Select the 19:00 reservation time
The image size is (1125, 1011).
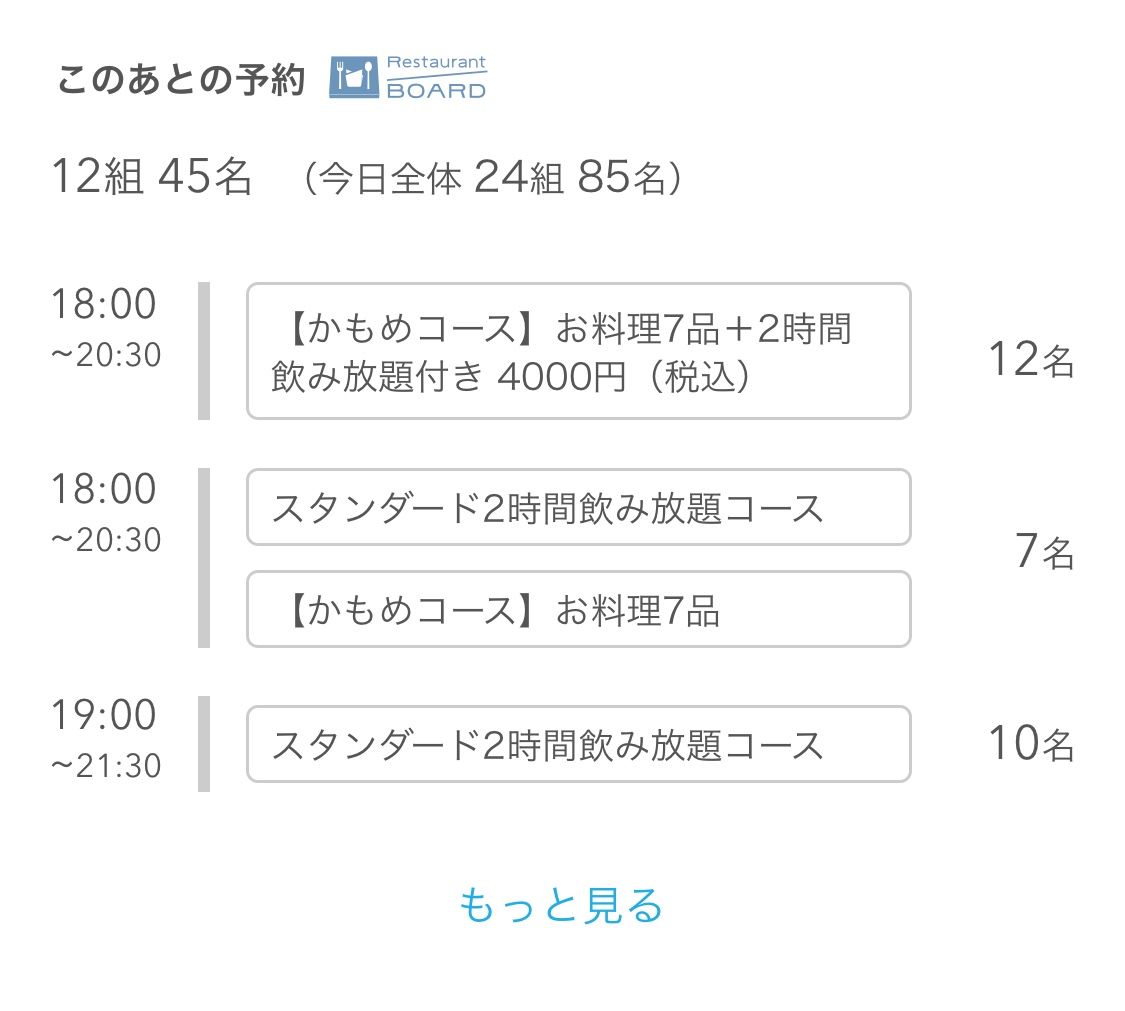(103, 715)
